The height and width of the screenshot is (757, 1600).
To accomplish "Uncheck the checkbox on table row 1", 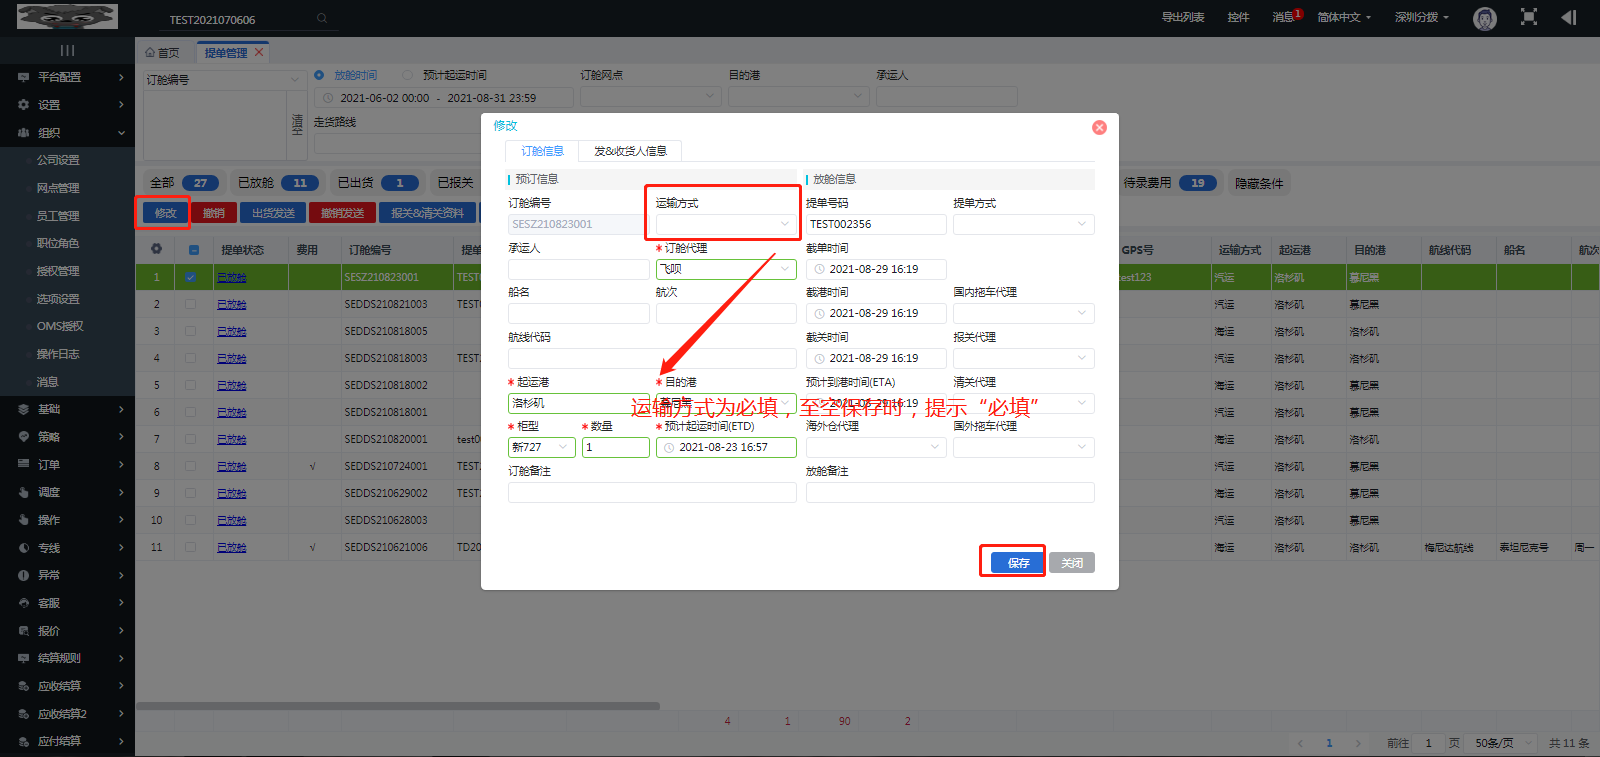I will pos(191,277).
